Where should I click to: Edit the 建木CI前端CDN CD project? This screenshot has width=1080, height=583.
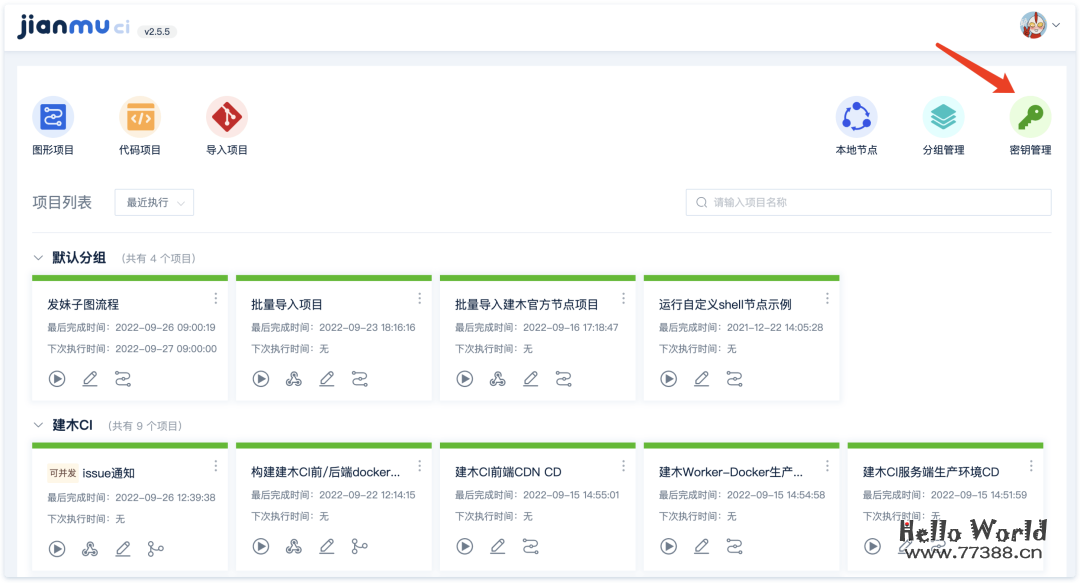(498, 546)
